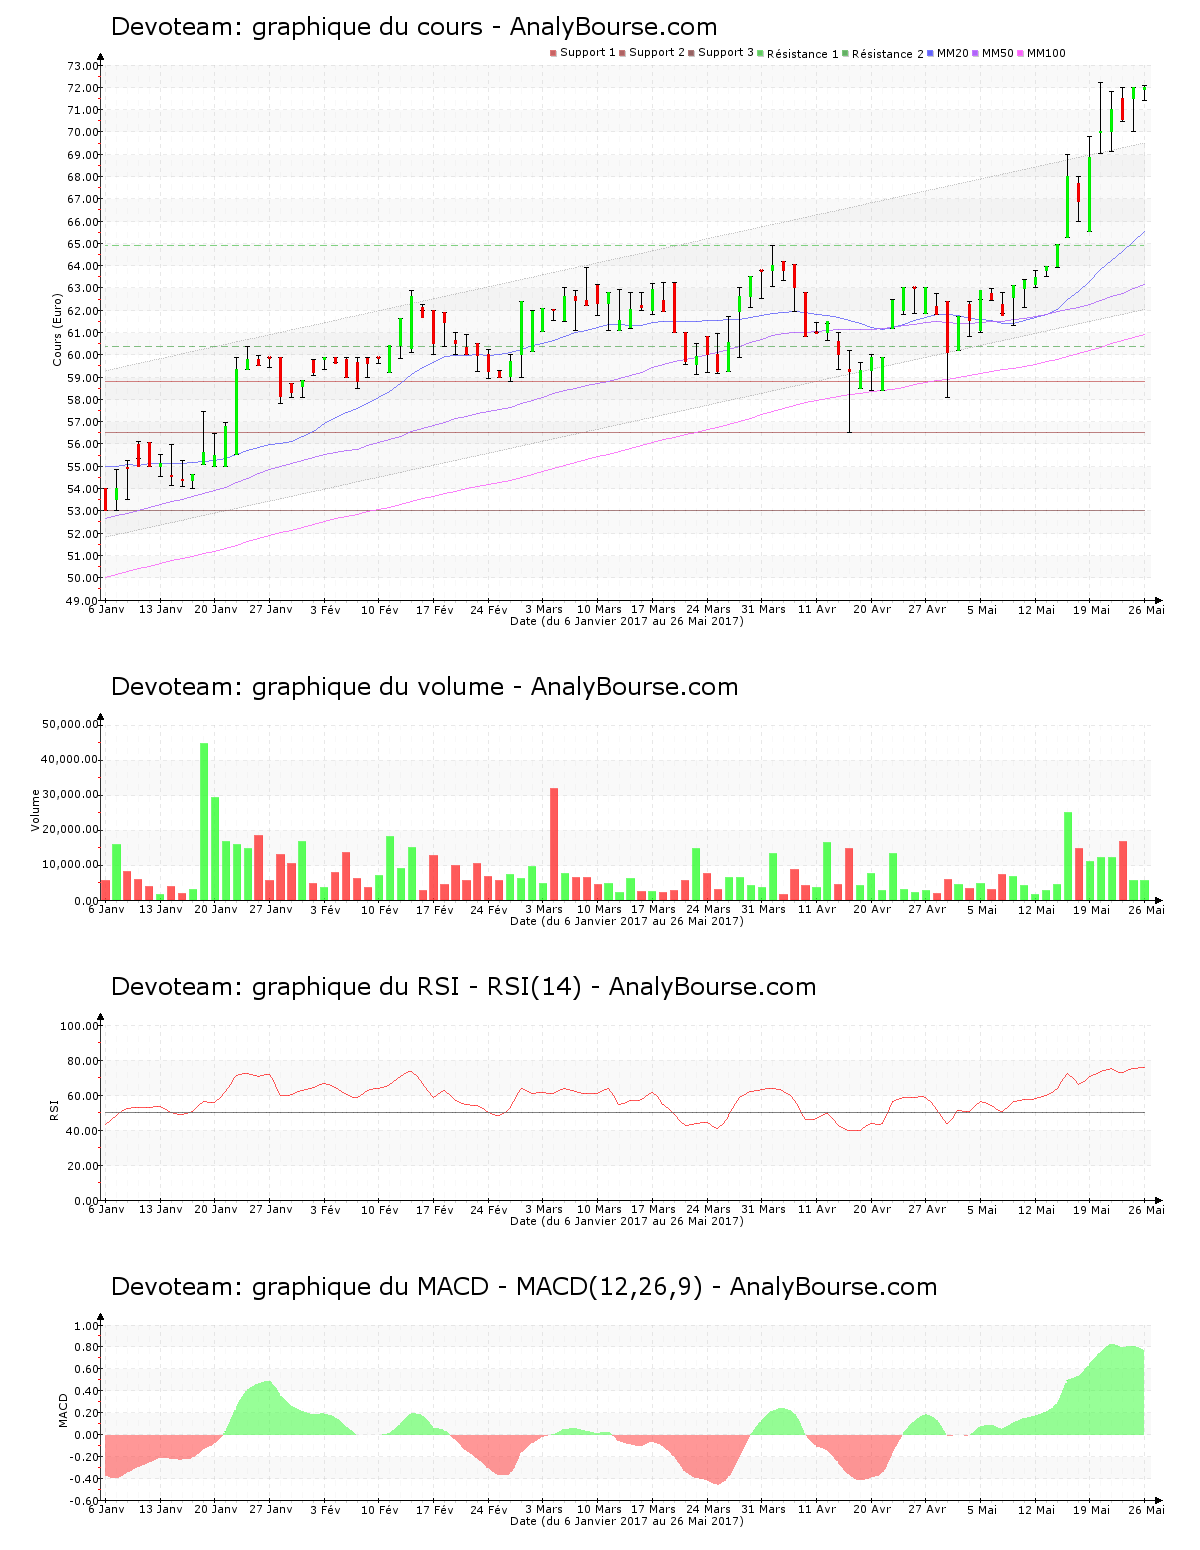Image resolution: width=1200 pixels, height=1550 pixels.
Task: Click the 'Cours (Euro)' axis label
Action: (58, 329)
